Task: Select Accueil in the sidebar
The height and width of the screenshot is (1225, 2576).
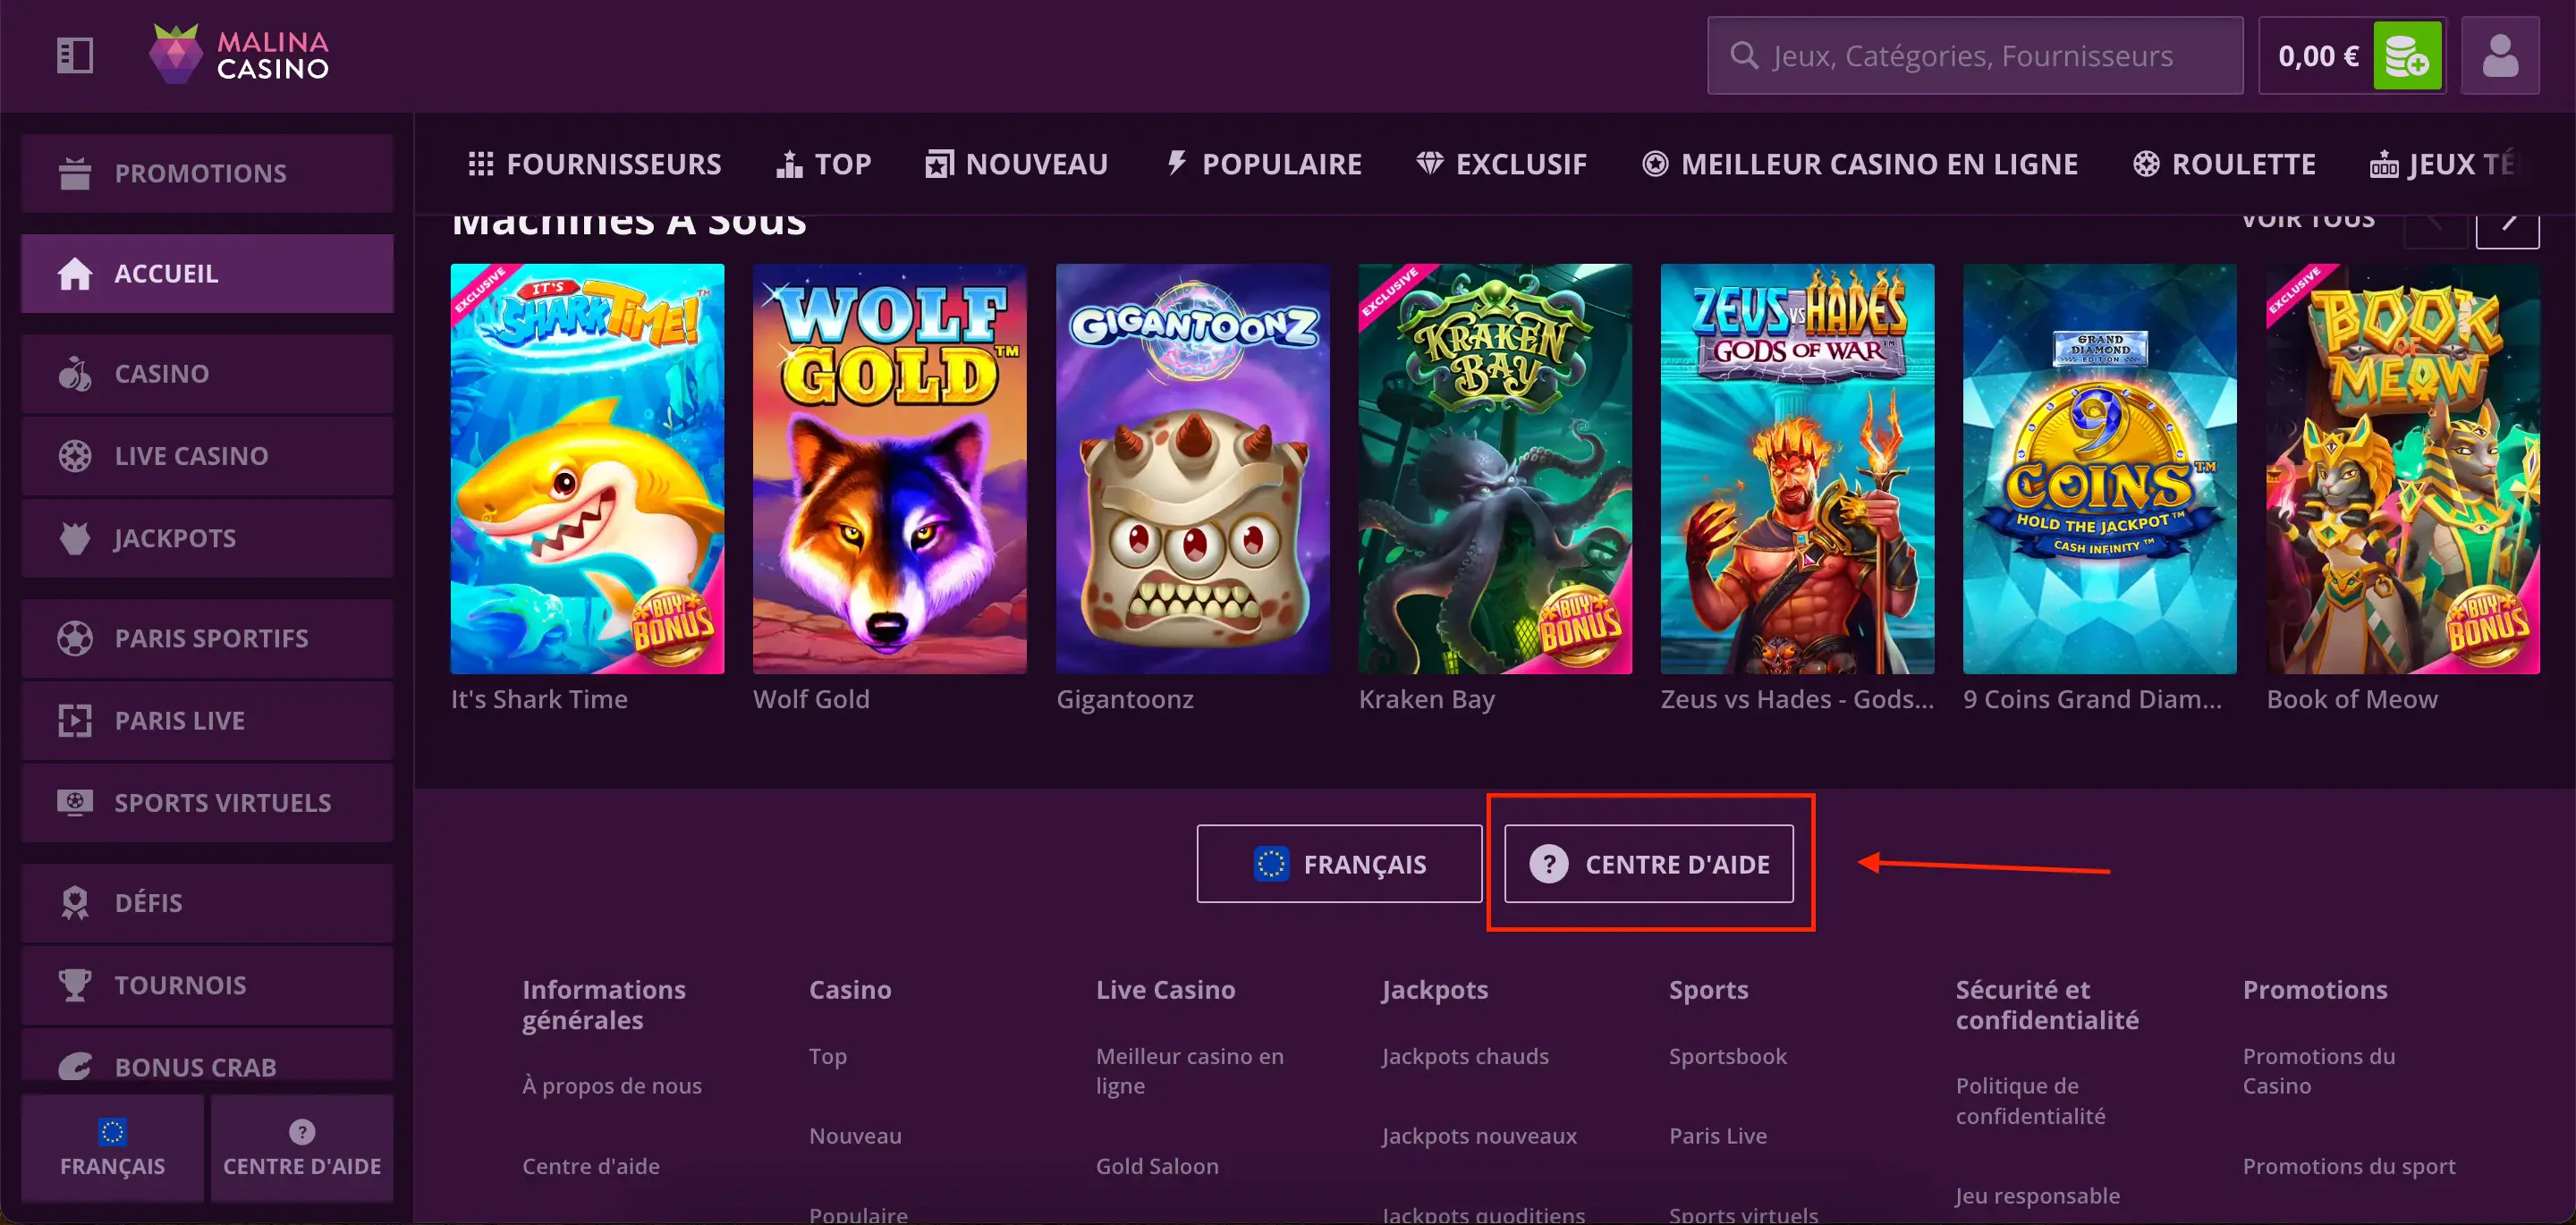Action: [x=207, y=273]
